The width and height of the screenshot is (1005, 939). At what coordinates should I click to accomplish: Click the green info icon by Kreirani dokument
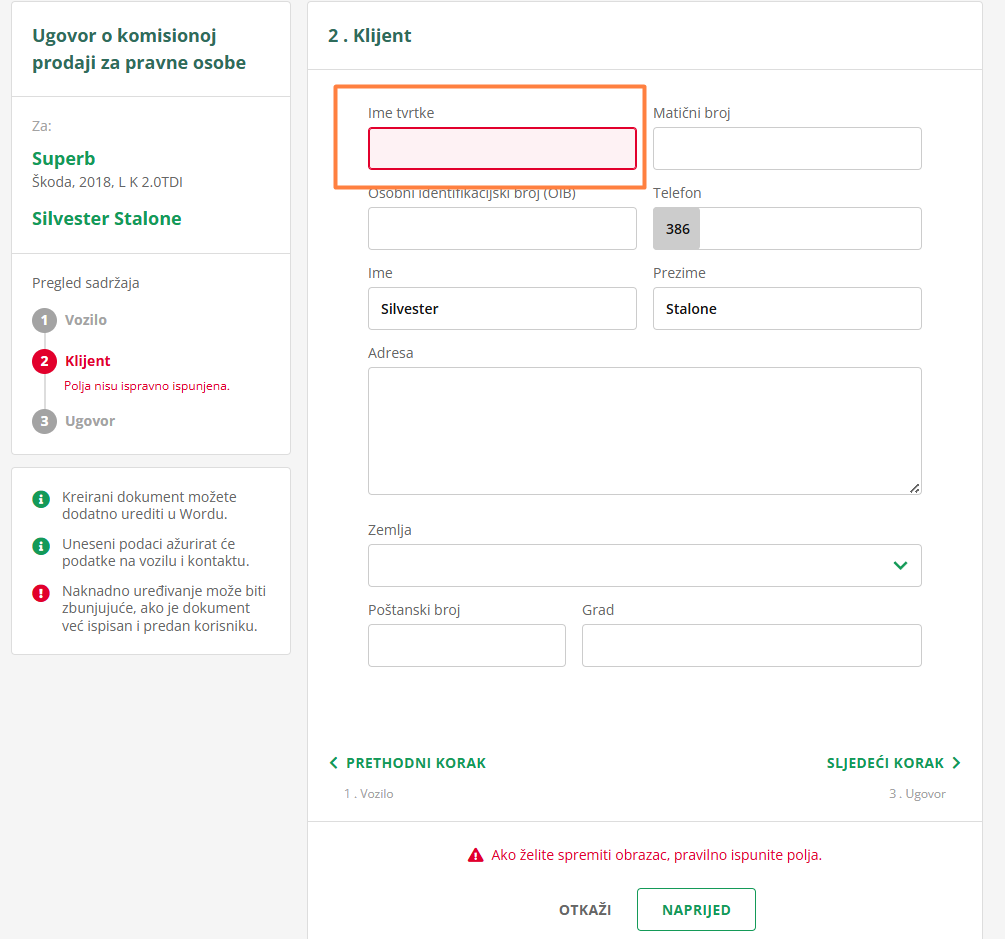(41, 498)
